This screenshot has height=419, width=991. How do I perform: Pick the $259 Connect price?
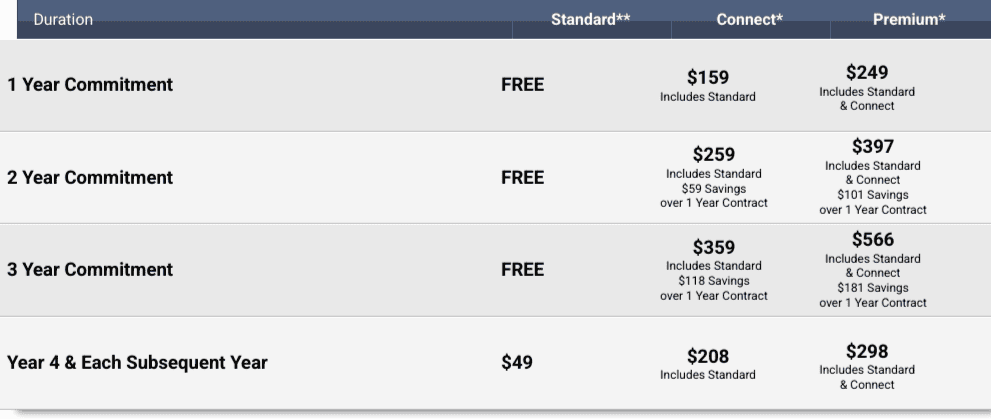coord(713,155)
